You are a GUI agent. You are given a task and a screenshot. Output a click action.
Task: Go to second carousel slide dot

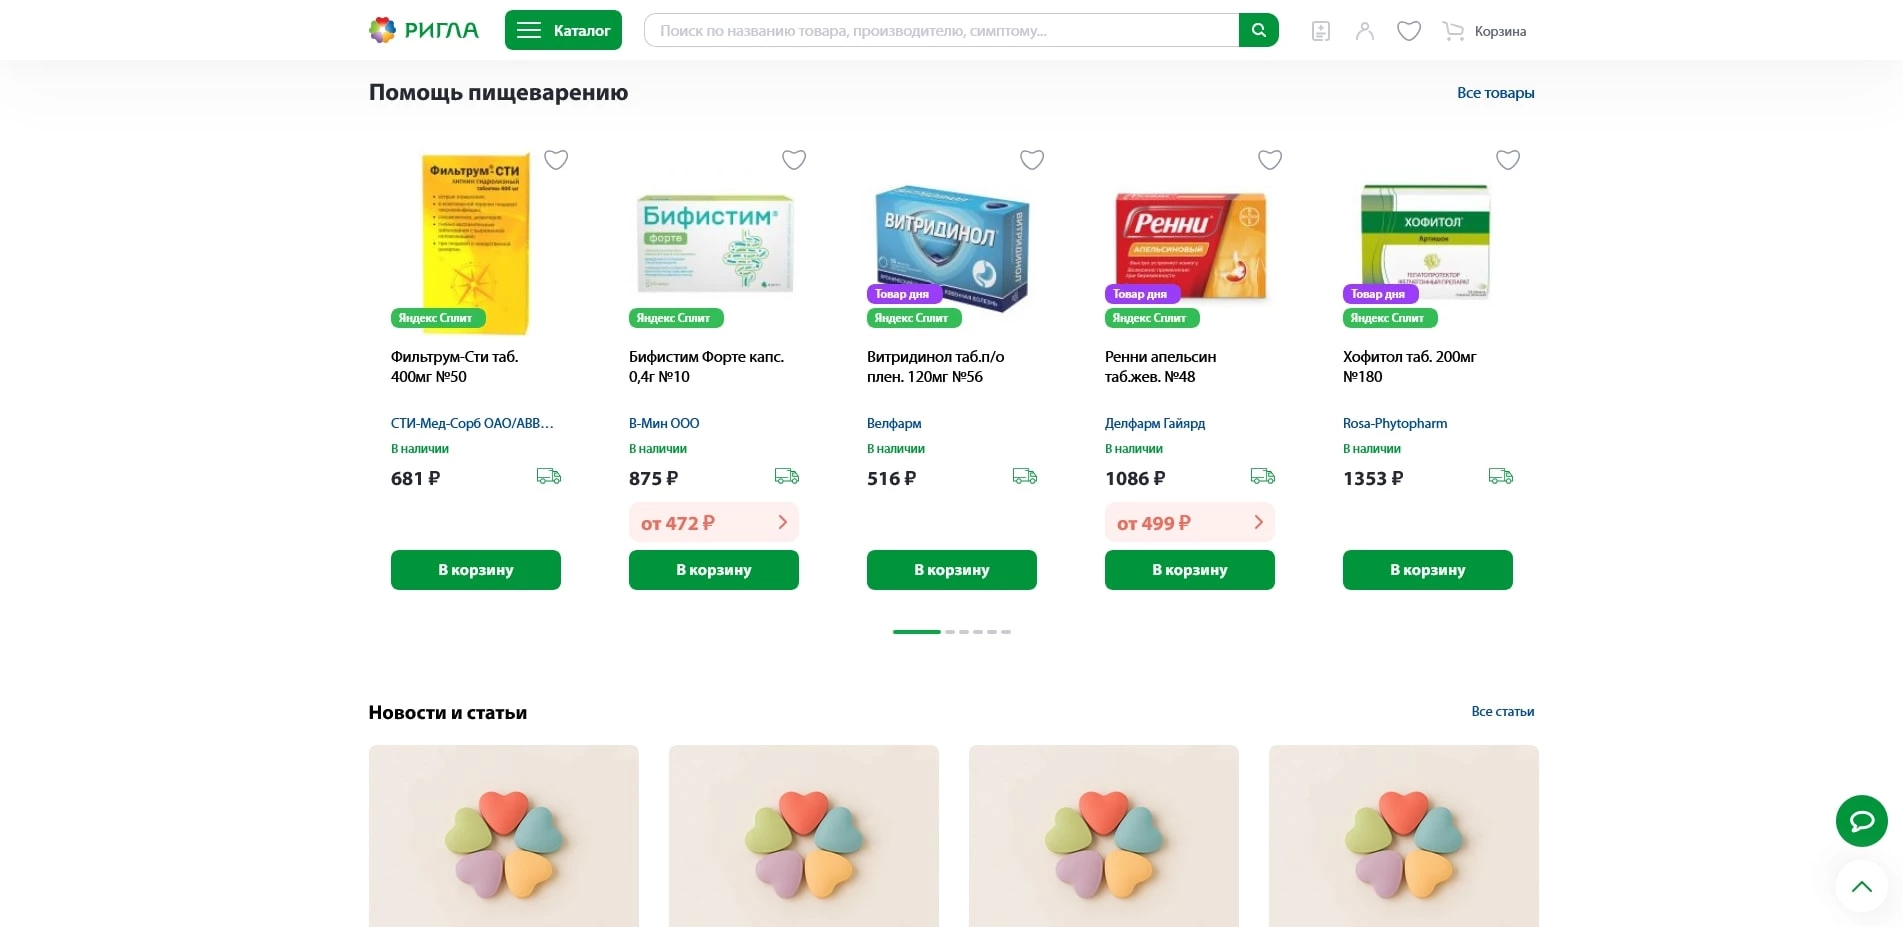tap(950, 632)
